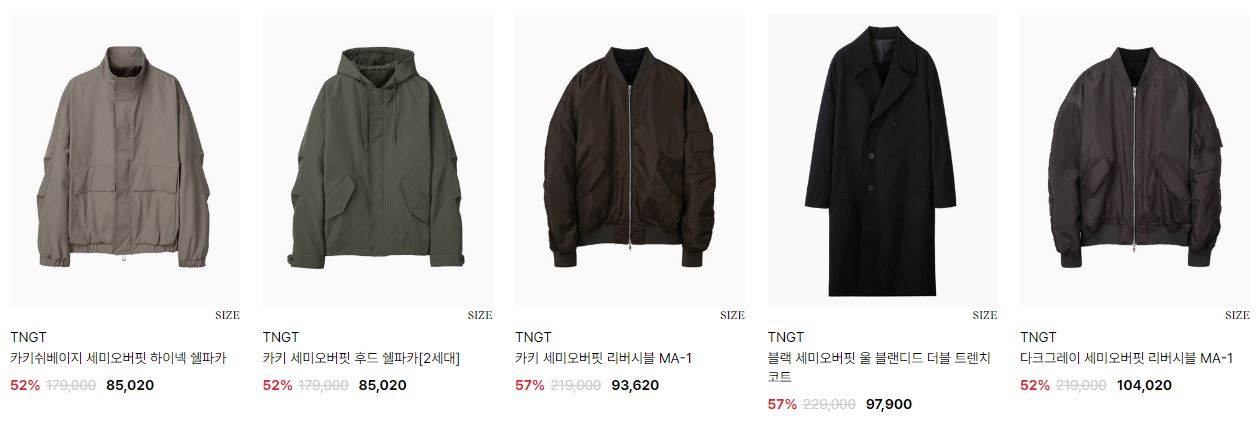This screenshot has width=1256, height=421.
Task: Click SIZE label under dark grey MA-1
Action: coord(1237,315)
